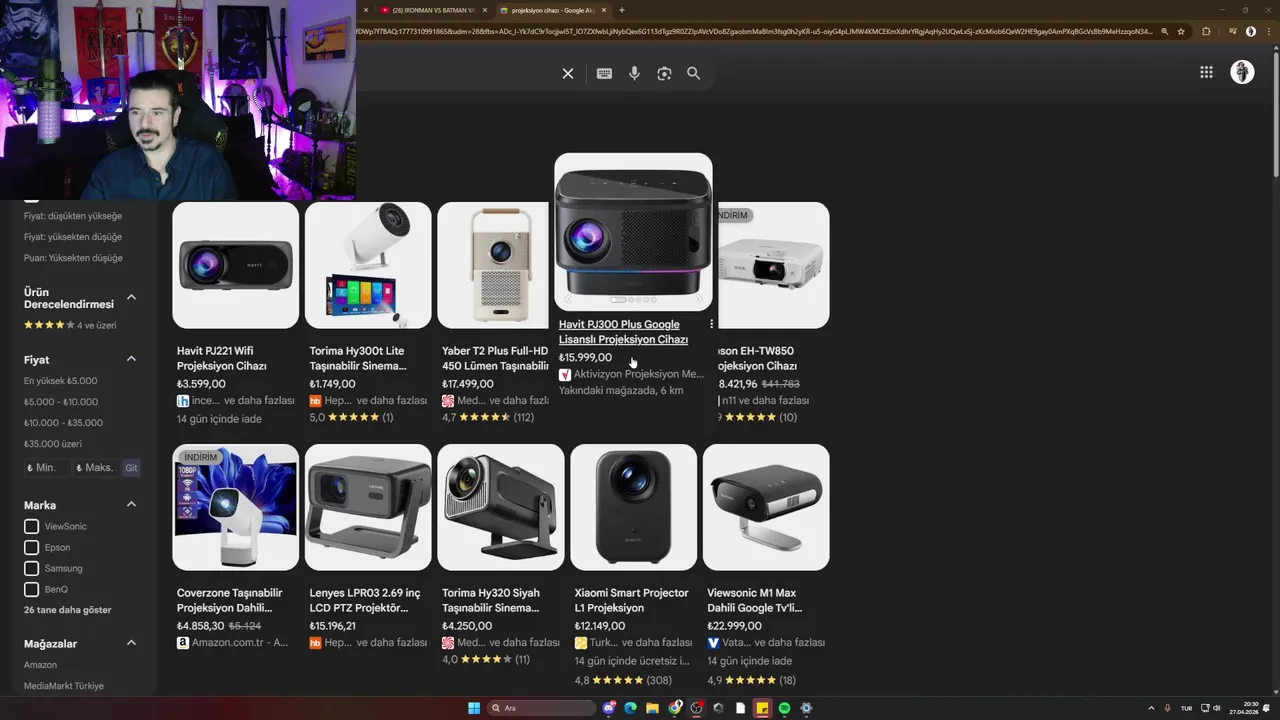1280x720 pixels.
Task: Start voice search with the microphone icon
Action: 634,73
